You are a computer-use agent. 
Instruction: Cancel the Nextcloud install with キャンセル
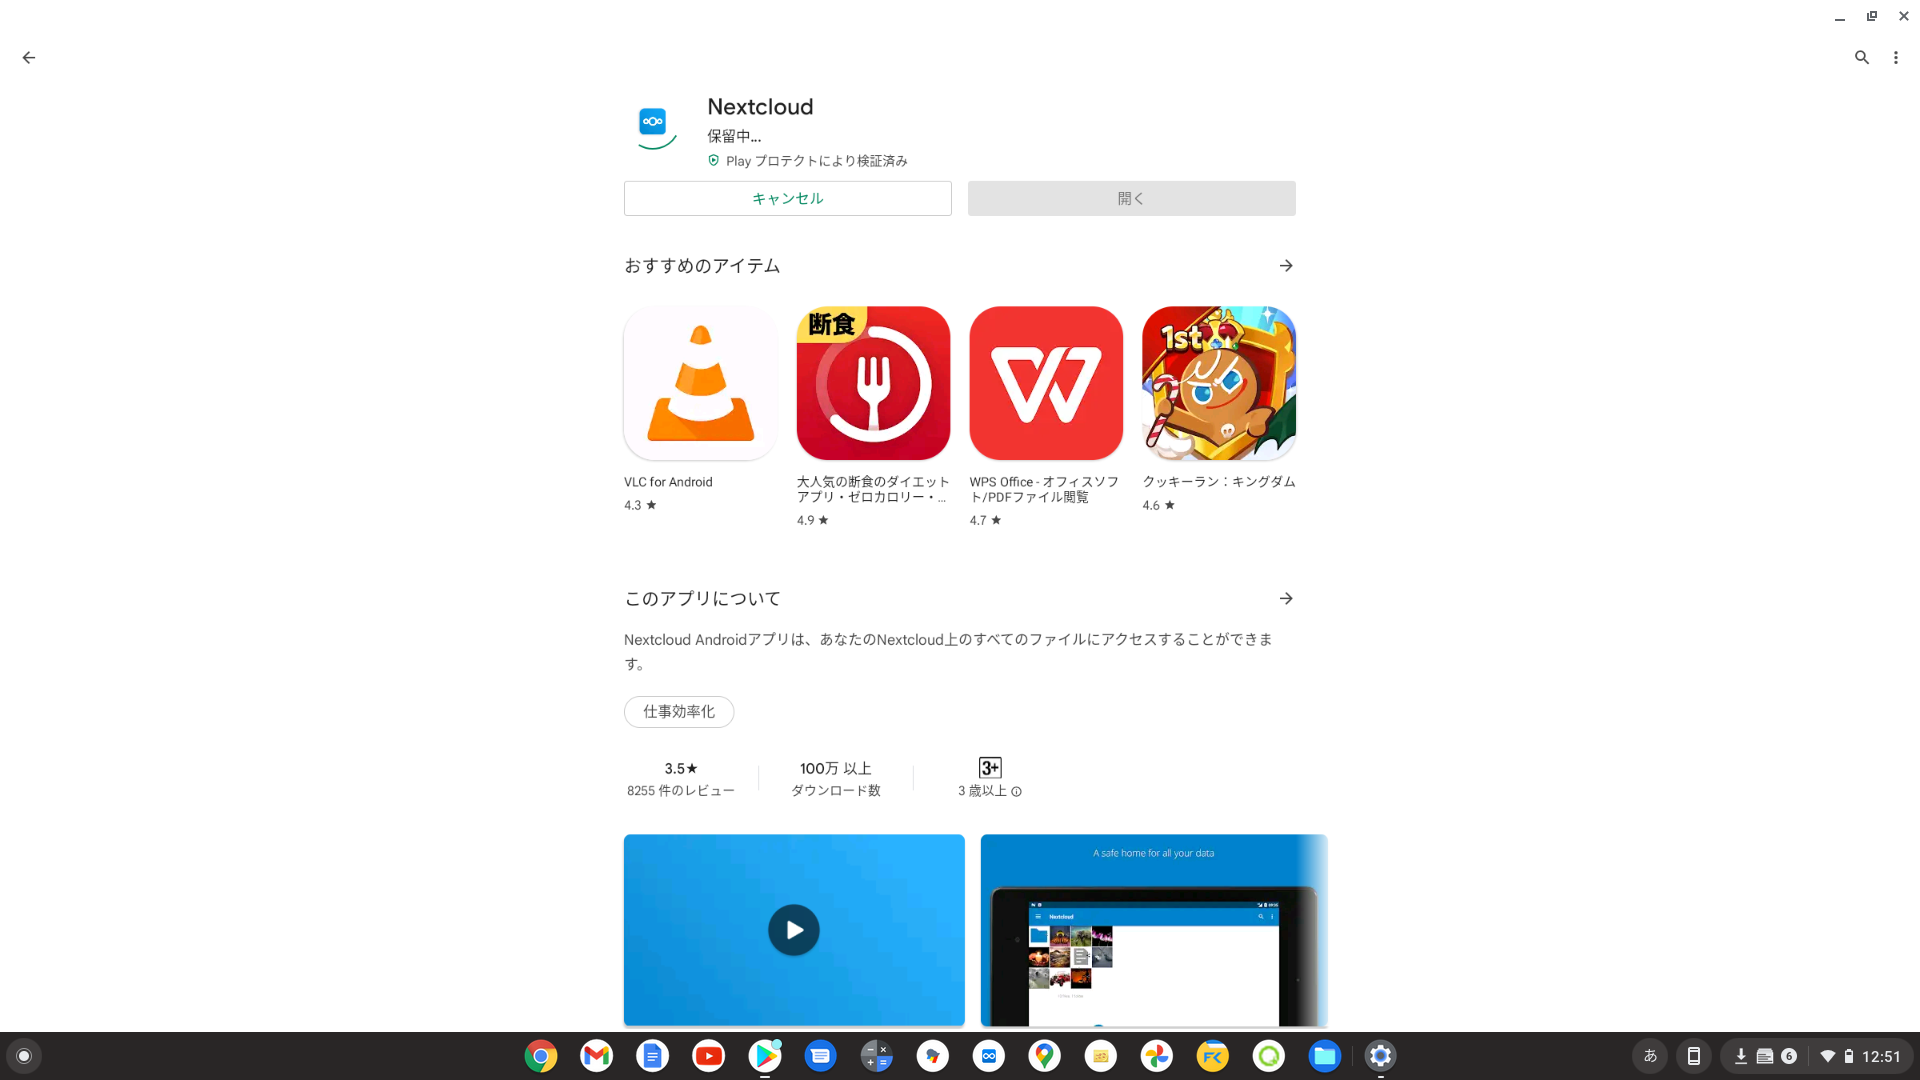788,199
